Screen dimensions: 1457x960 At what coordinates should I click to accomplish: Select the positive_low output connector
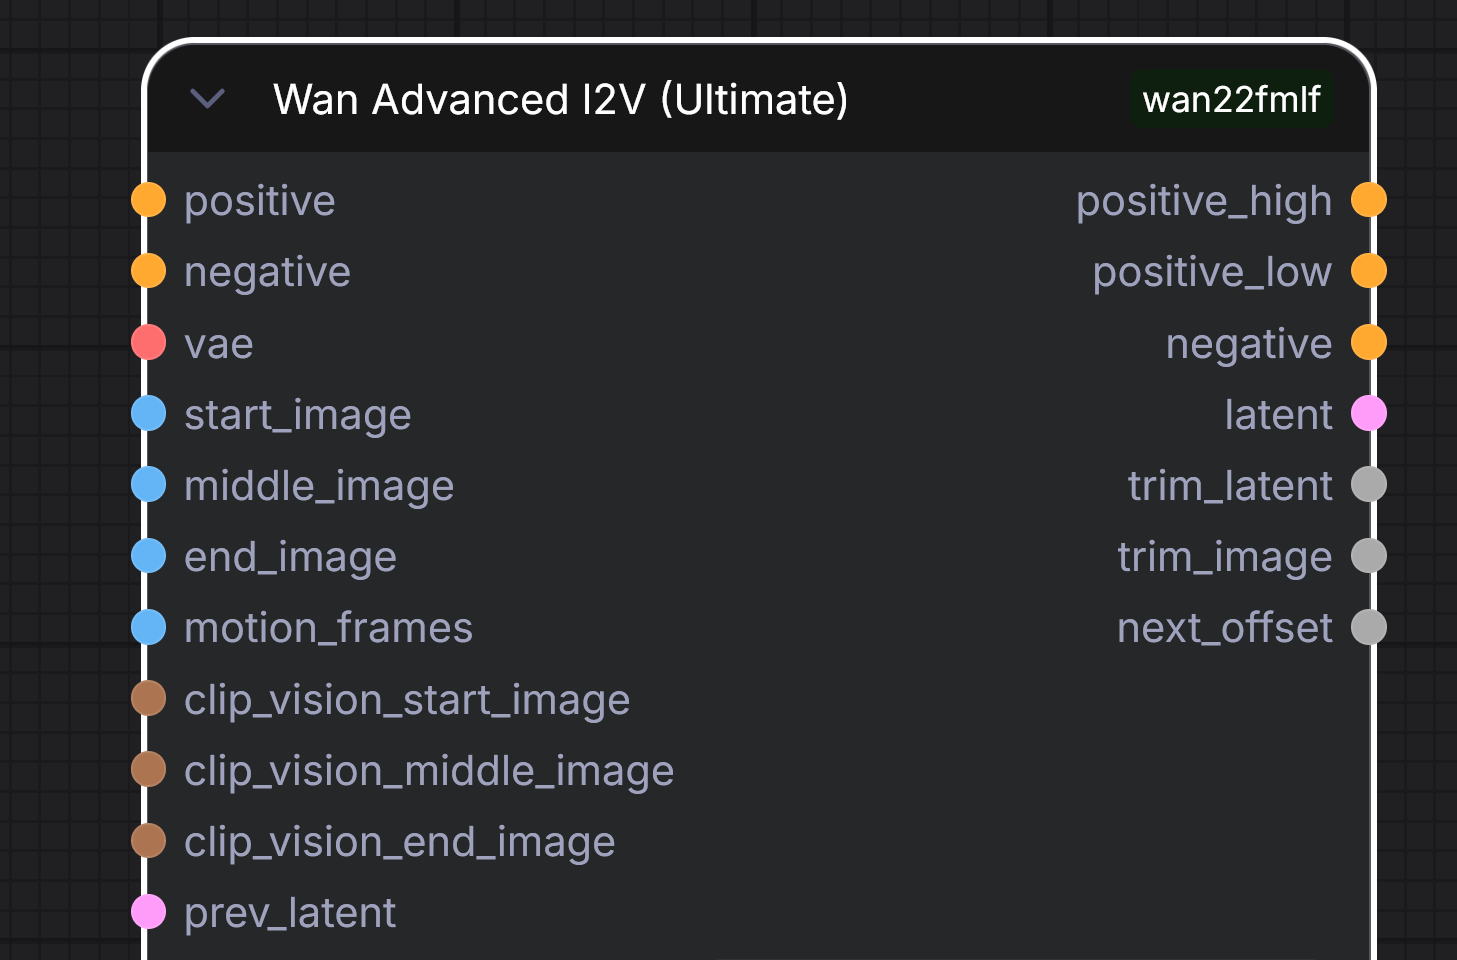[x=1369, y=271]
